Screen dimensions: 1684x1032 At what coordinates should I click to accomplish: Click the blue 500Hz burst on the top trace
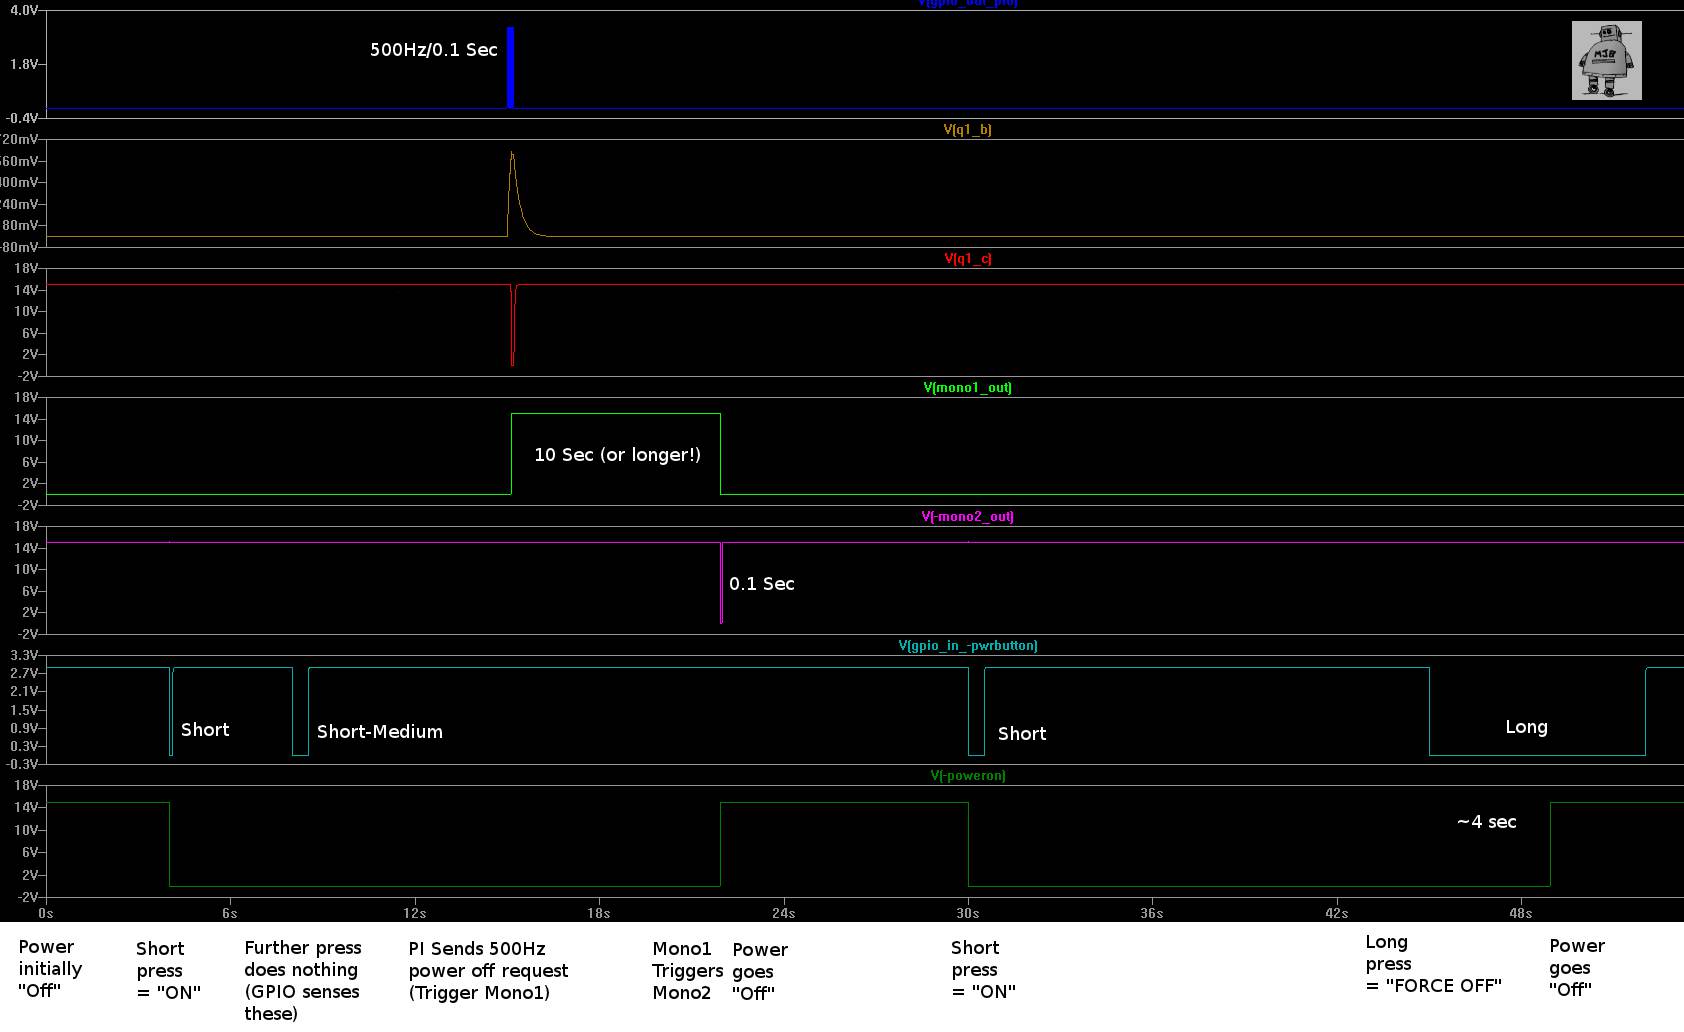(510, 67)
